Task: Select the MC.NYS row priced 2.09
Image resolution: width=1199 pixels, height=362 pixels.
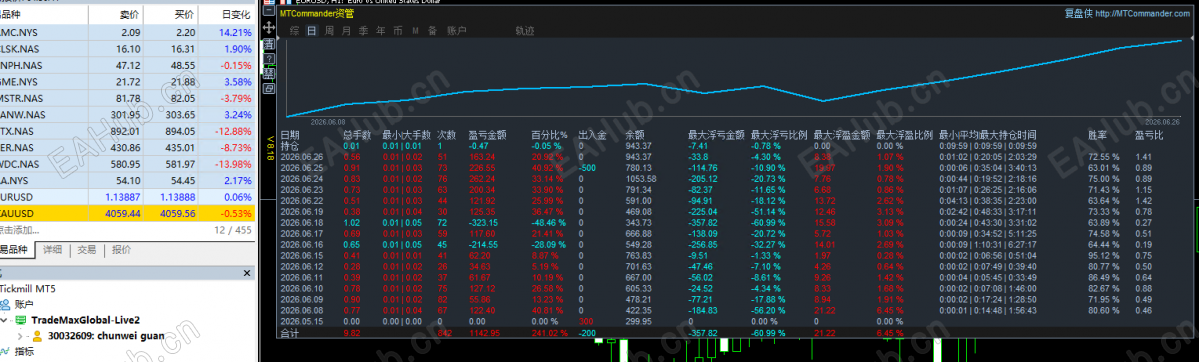Action: [x=128, y=32]
